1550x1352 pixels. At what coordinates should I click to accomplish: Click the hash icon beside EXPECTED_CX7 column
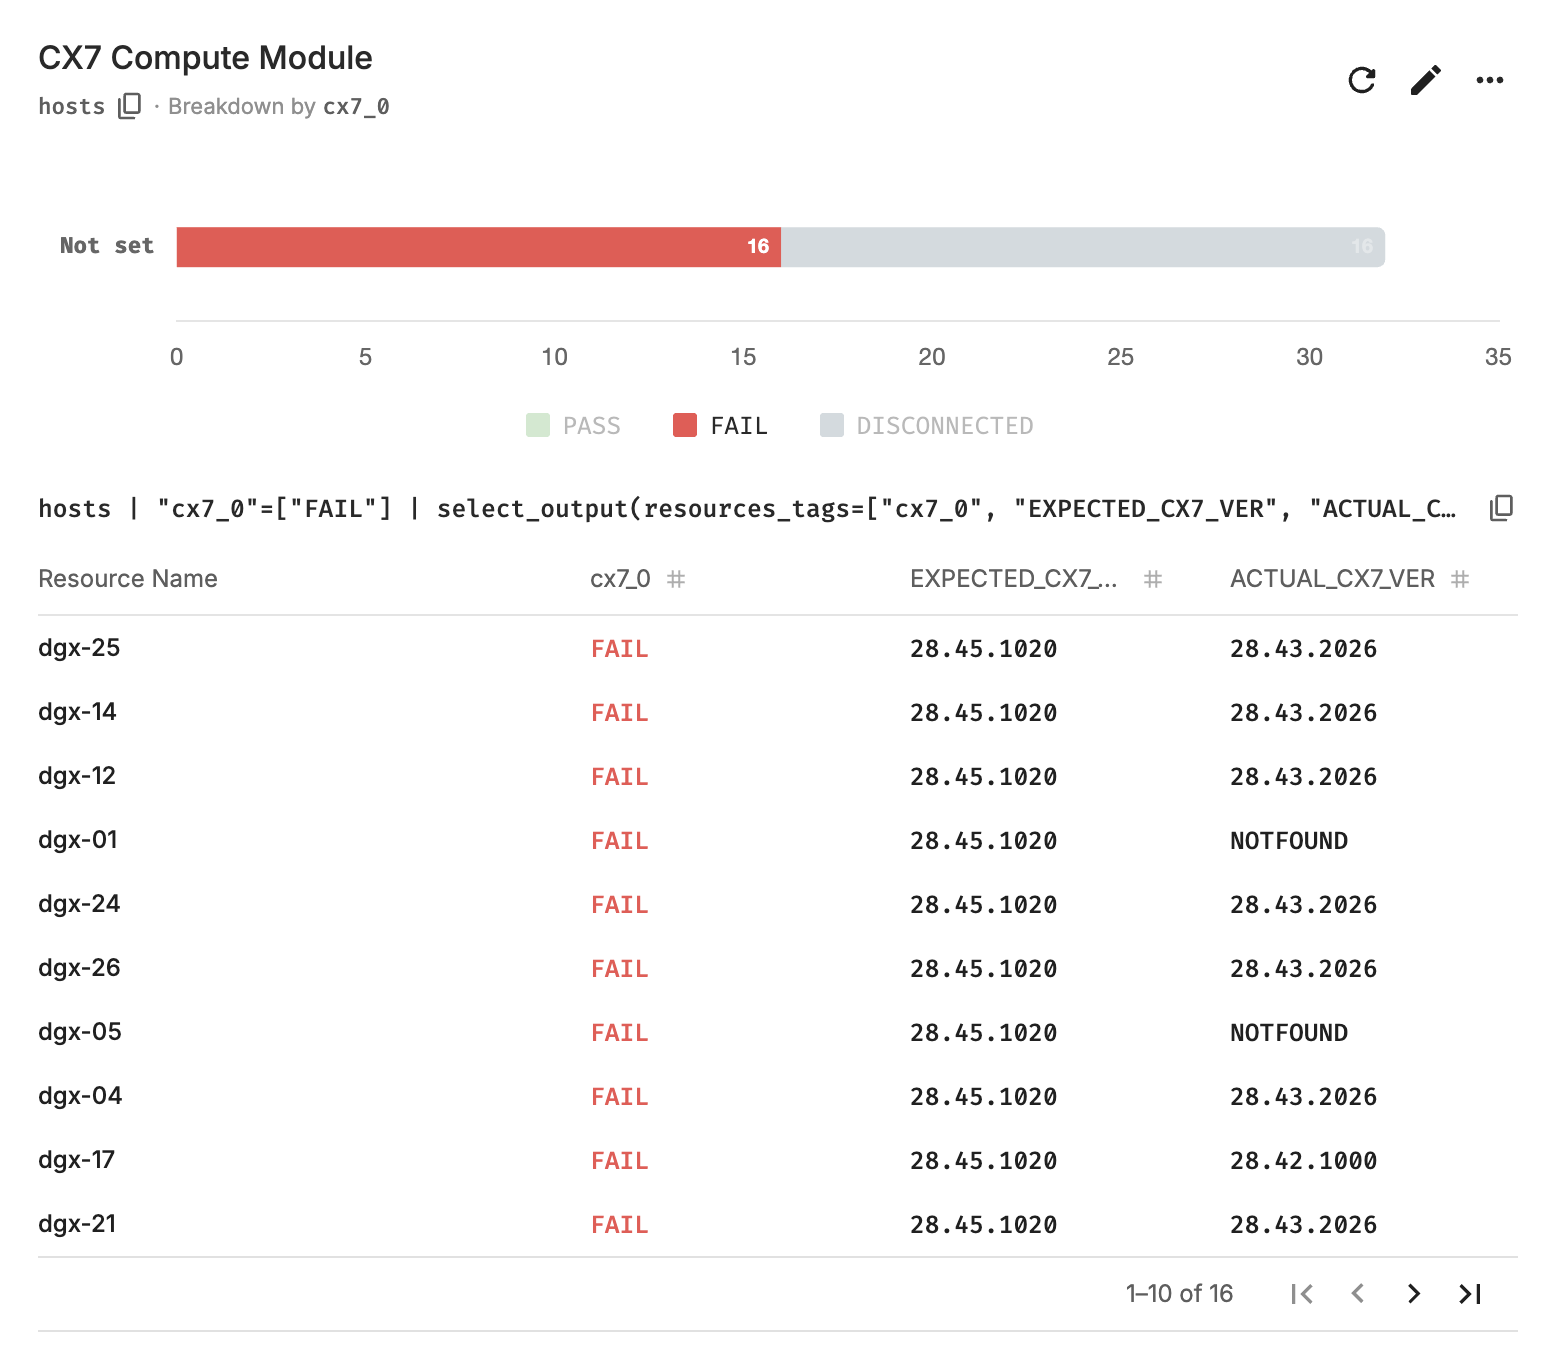click(1153, 579)
